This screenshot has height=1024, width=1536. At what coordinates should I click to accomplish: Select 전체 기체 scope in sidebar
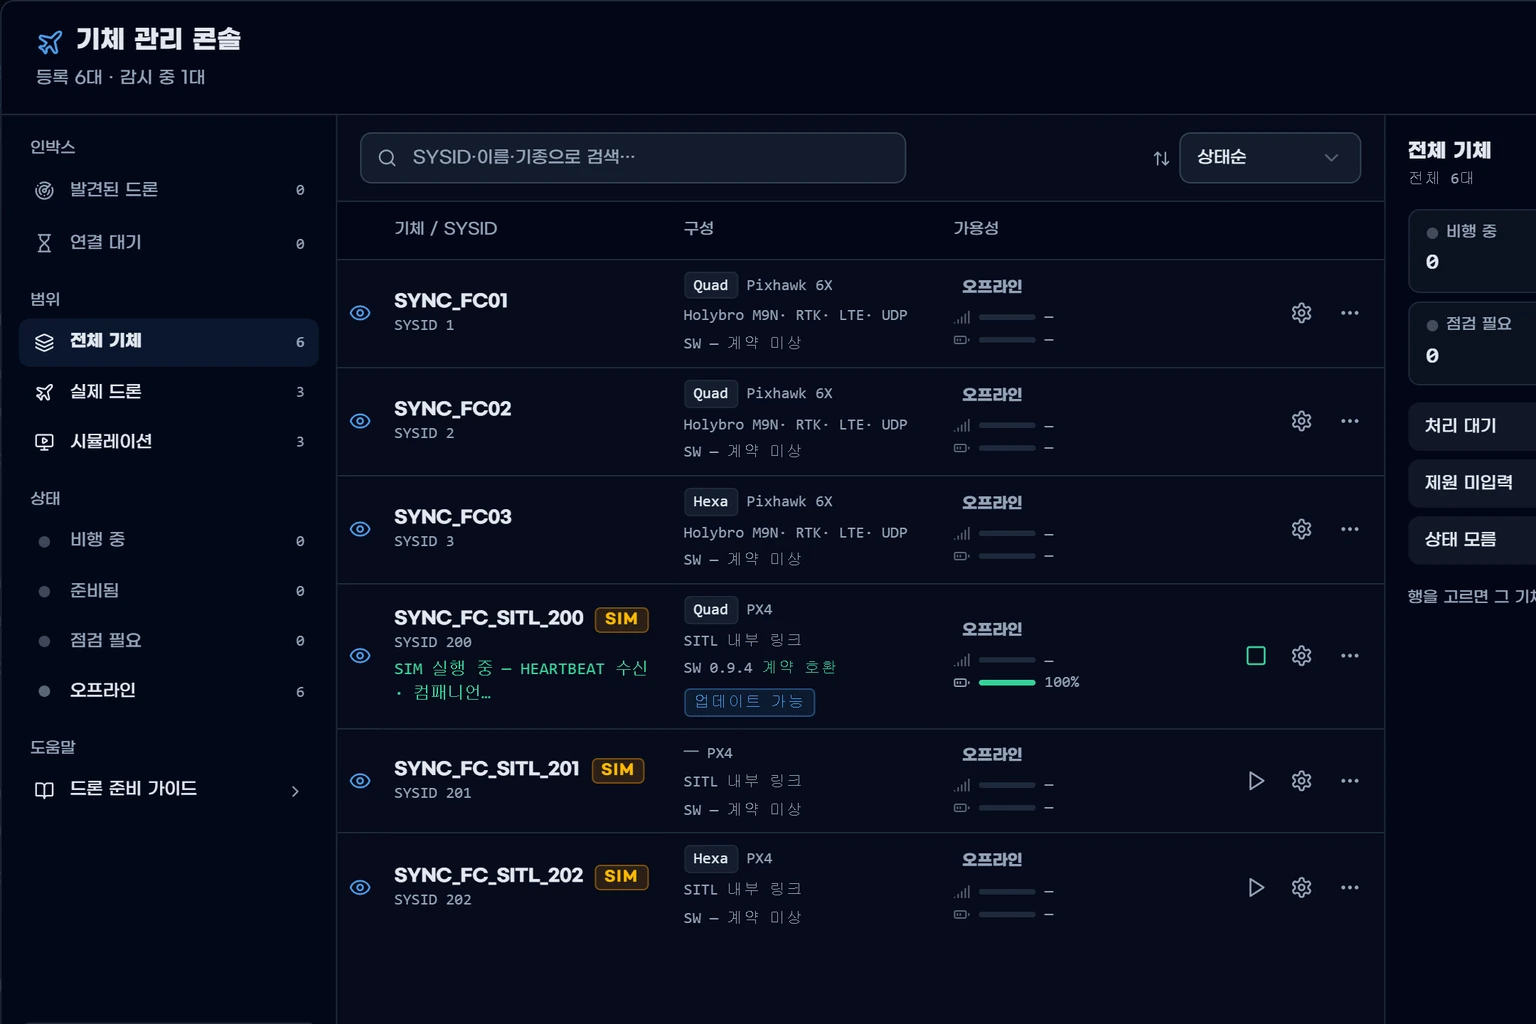pyautogui.click(x=168, y=342)
